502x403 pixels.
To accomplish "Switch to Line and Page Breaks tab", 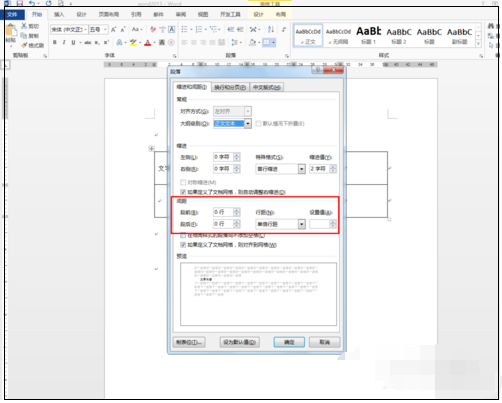I will tap(230, 87).
